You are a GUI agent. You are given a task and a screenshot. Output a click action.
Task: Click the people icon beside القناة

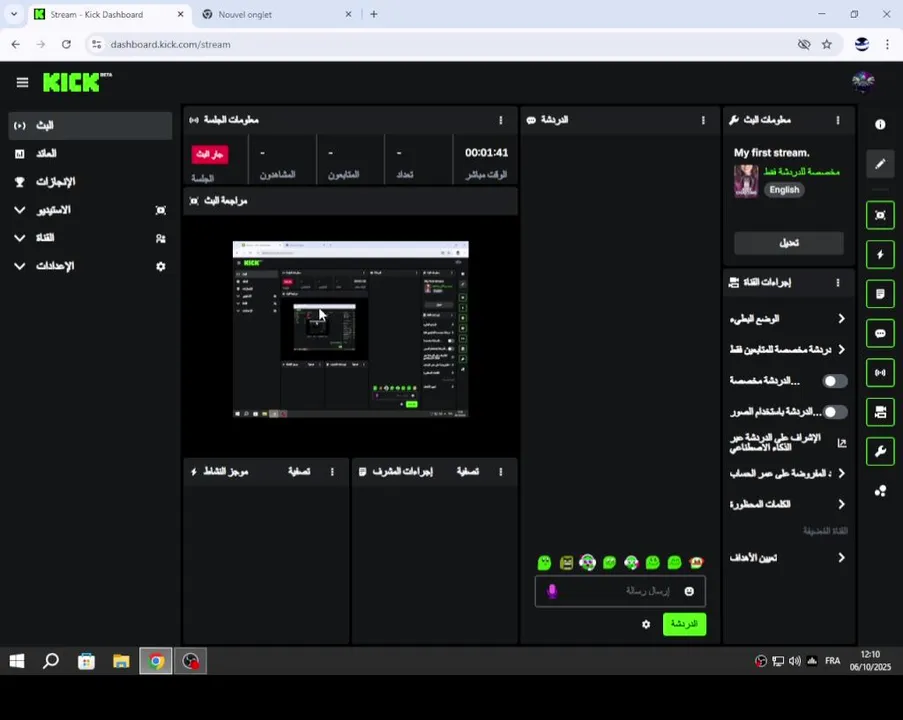click(x=161, y=238)
